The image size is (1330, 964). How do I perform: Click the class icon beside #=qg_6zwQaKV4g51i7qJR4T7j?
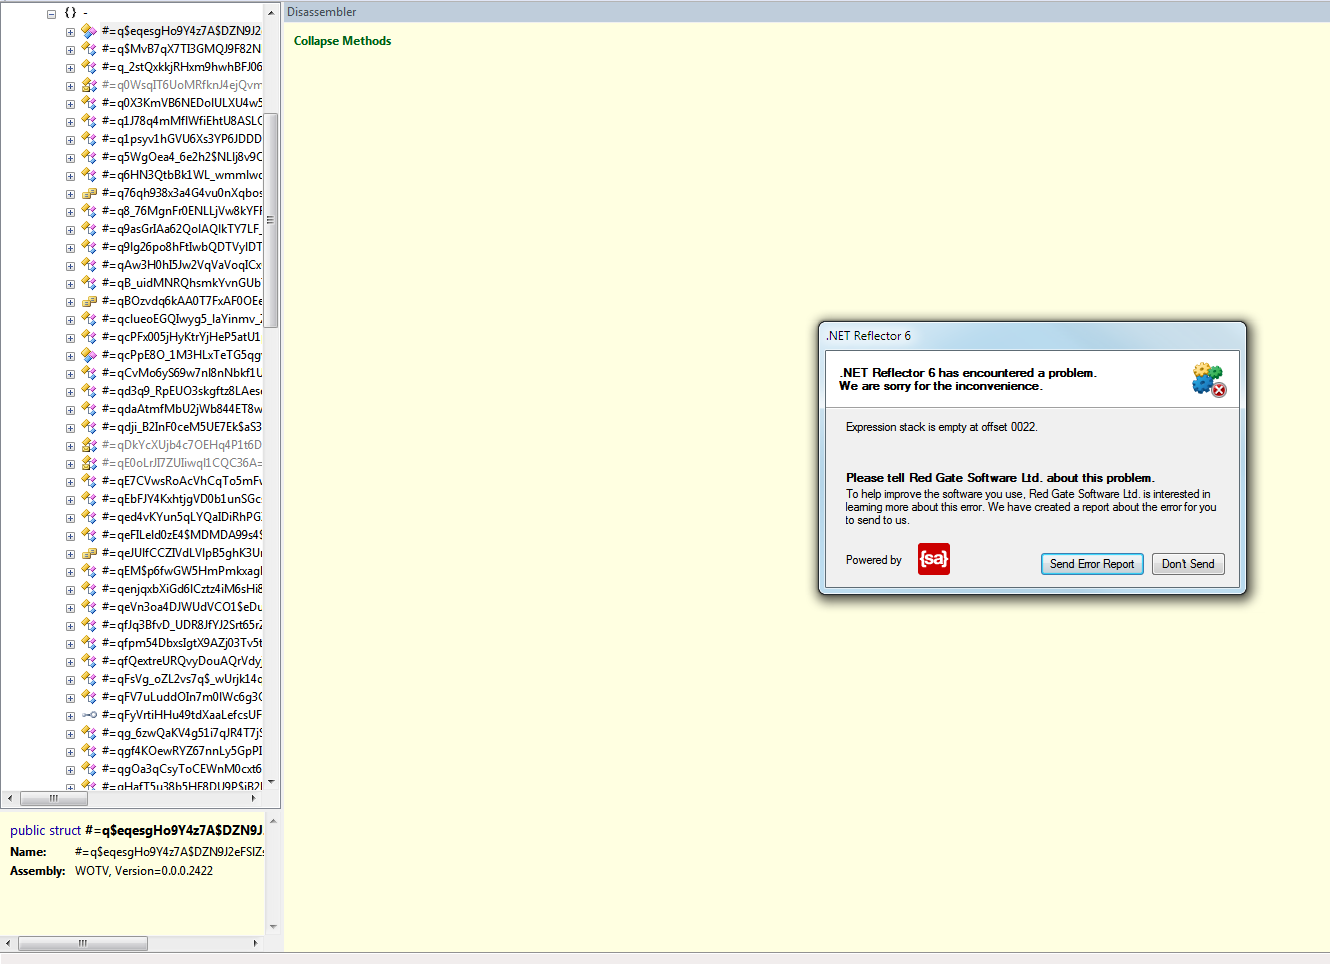(x=89, y=733)
